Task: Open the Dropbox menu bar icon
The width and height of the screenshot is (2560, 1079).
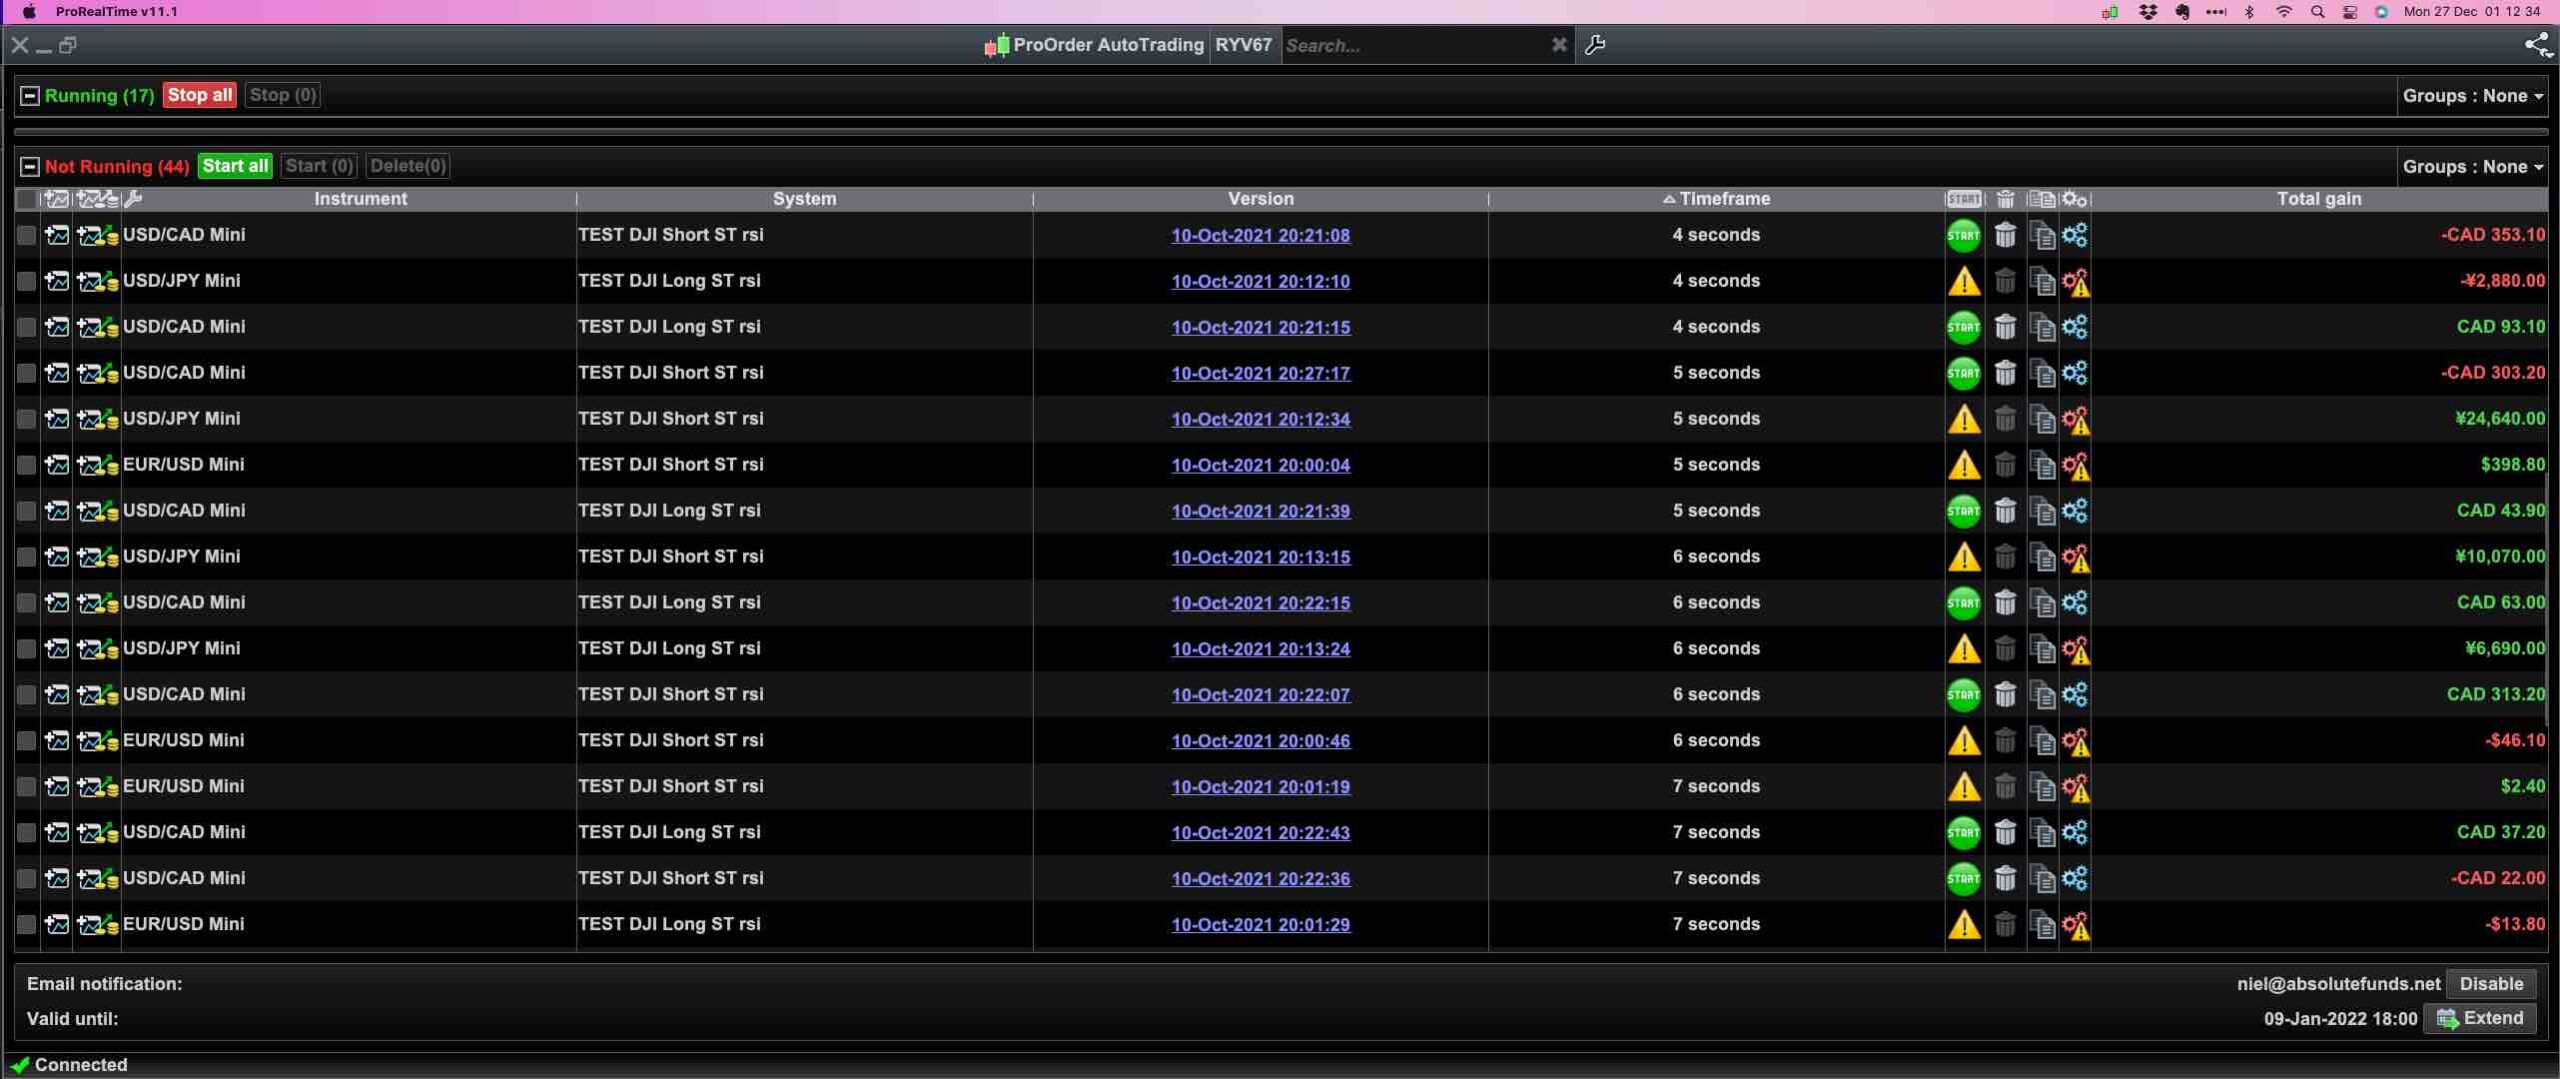Action: tap(2147, 12)
